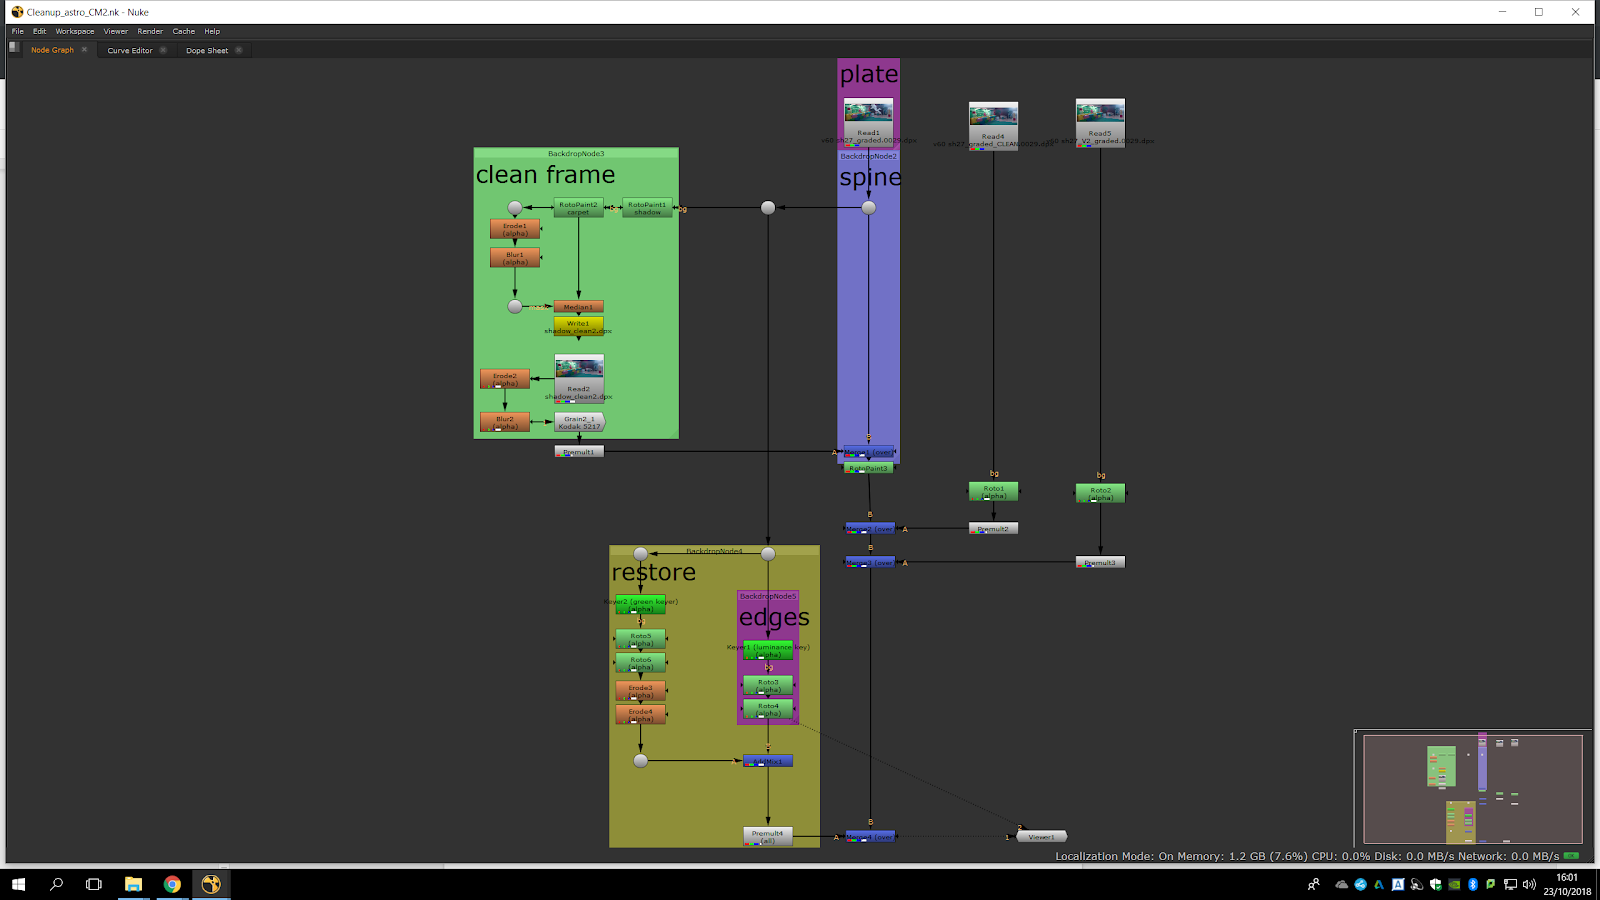Screen dimensions: 1600x900
Task: Switch to the Dope Sheet tab
Action: pos(207,50)
